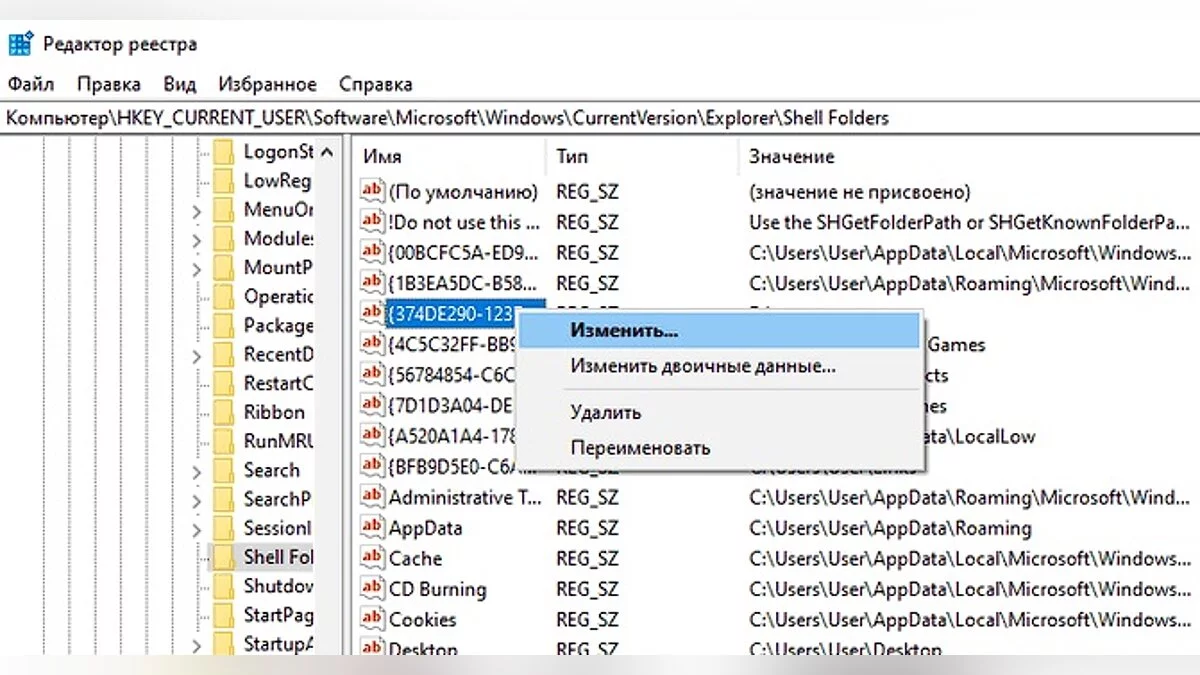1200x675 pixels.
Task: Click the value C:\Users\User\AppData\Roaming of AppData
Action: (x=890, y=528)
